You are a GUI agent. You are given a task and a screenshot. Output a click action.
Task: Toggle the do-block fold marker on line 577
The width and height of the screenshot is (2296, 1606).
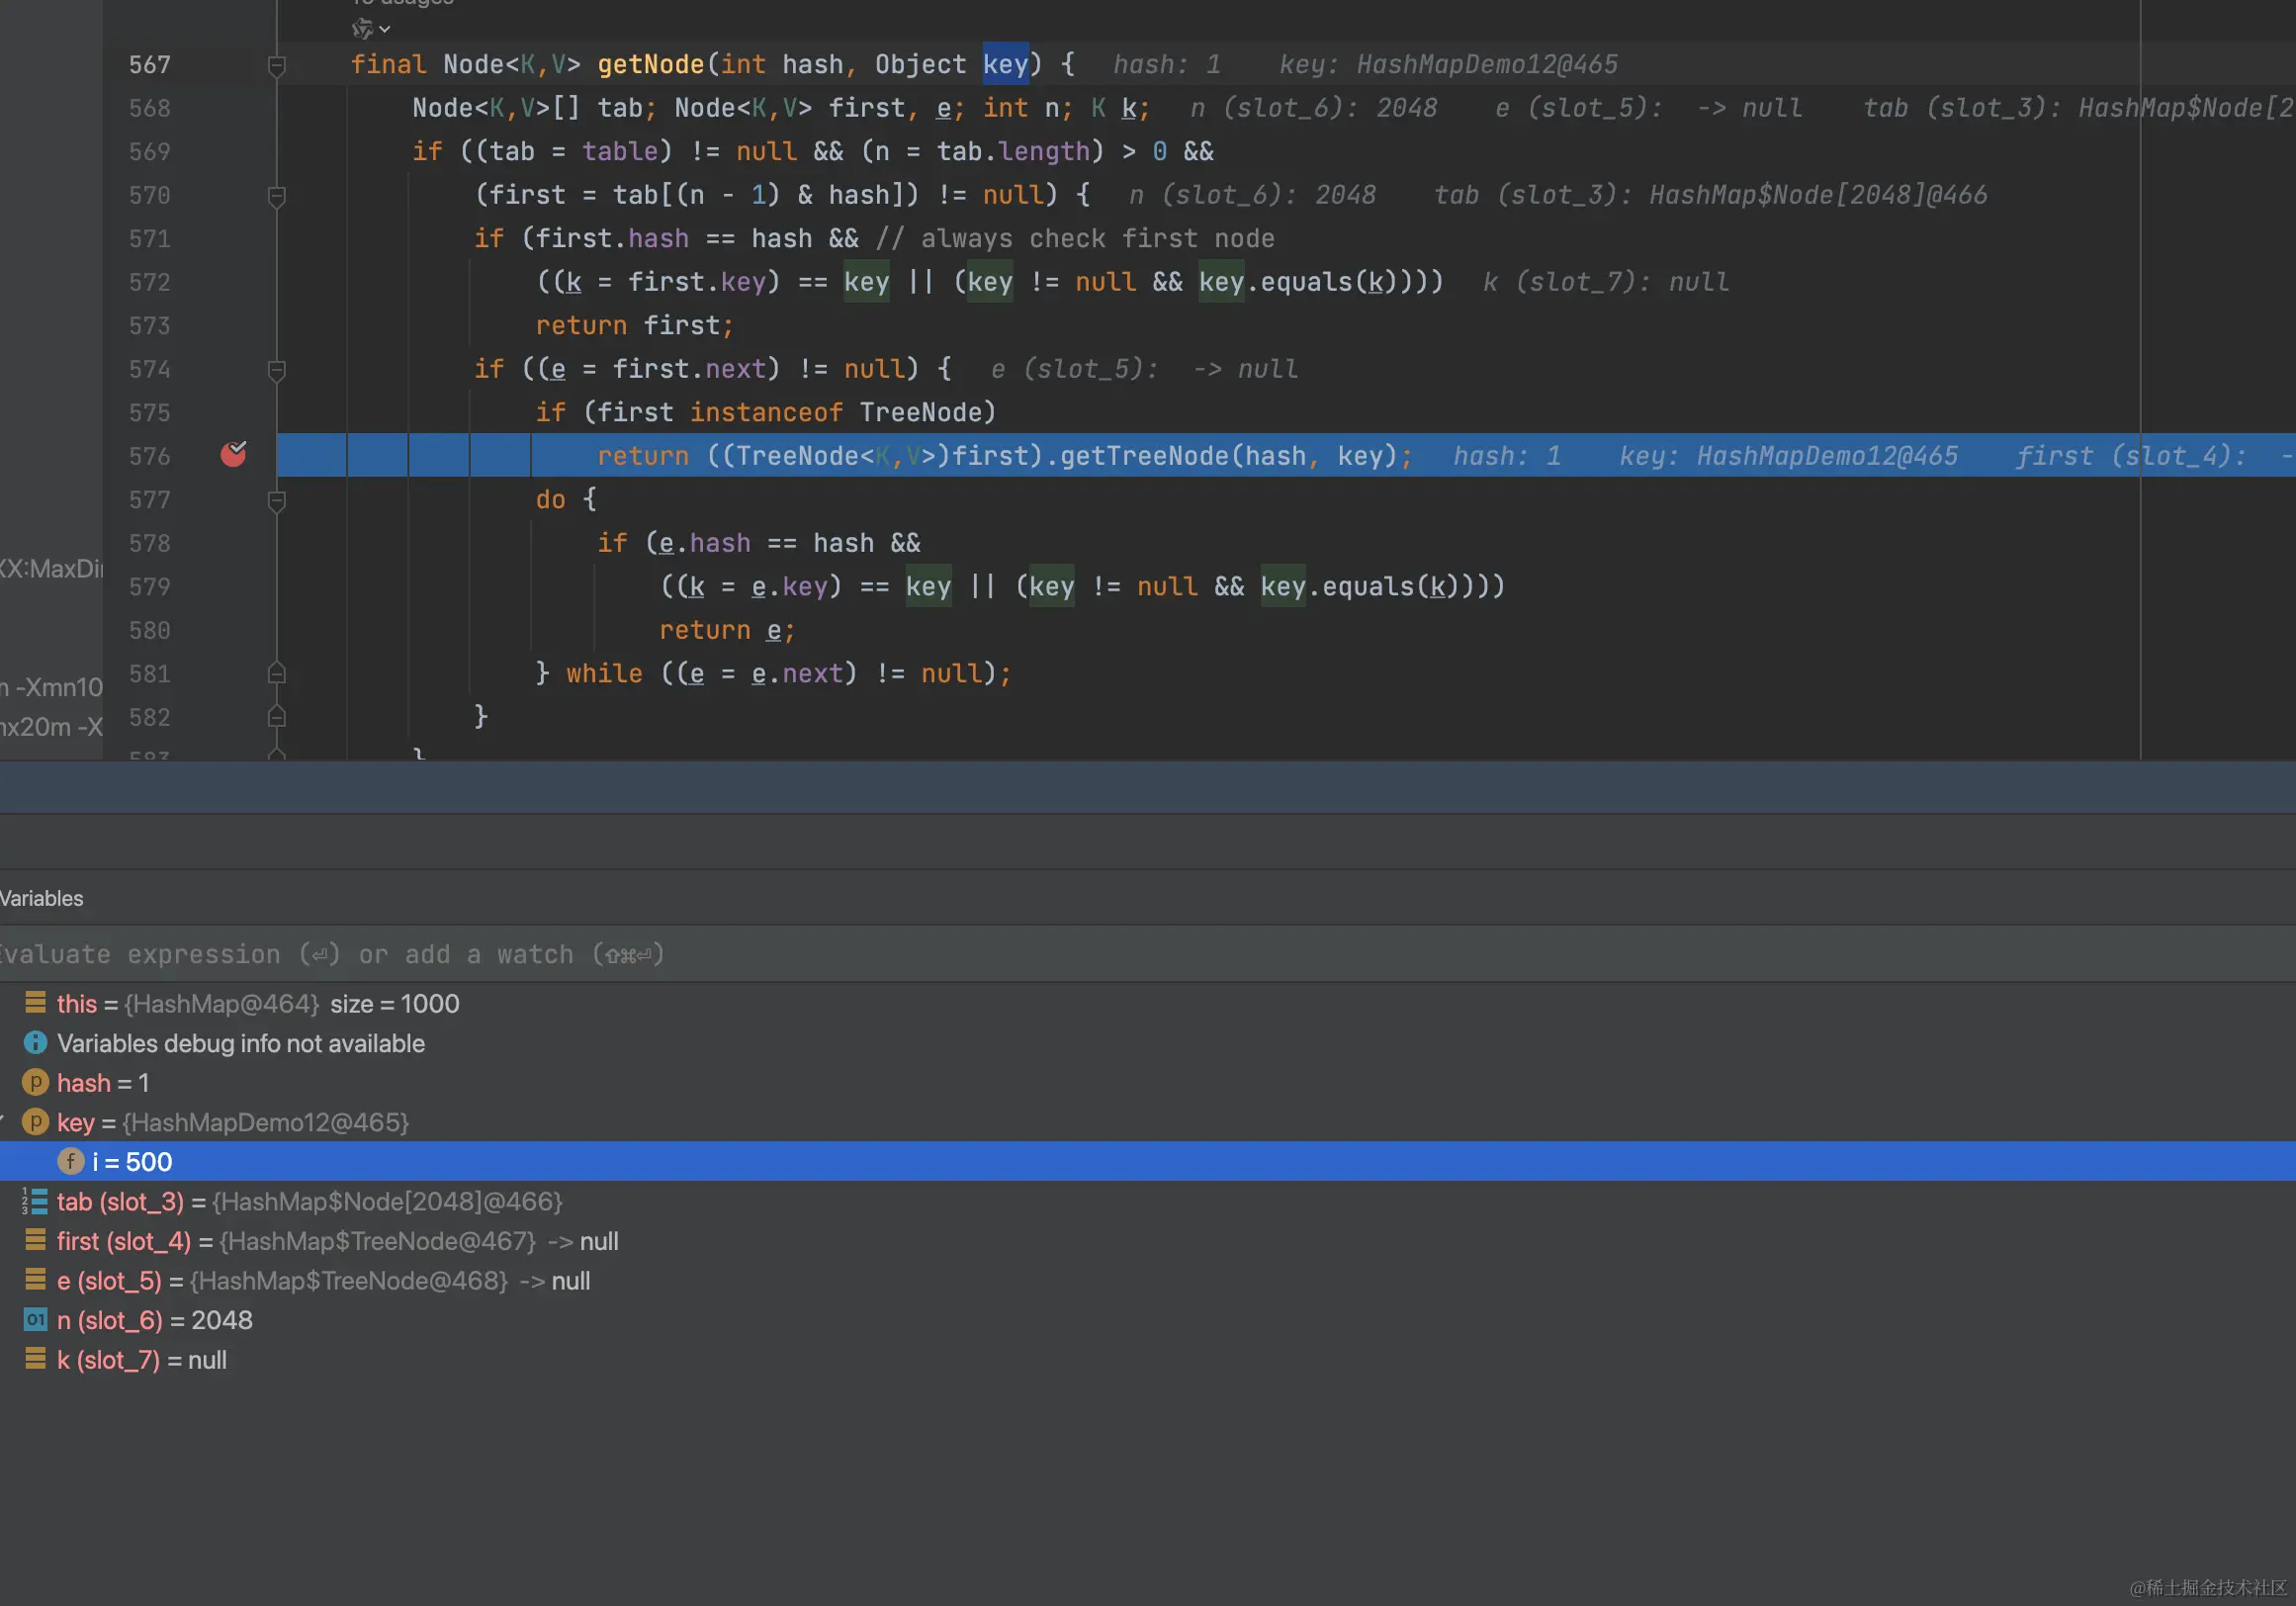coord(277,500)
